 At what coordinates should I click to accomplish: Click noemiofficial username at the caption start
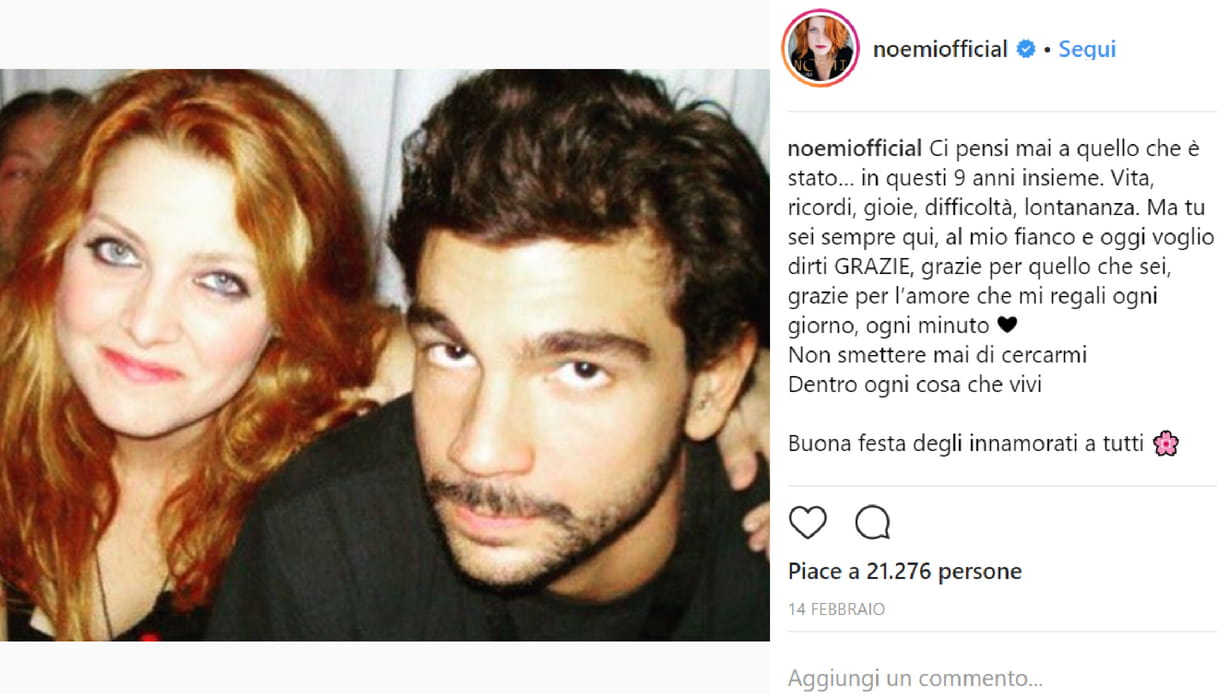855,149
